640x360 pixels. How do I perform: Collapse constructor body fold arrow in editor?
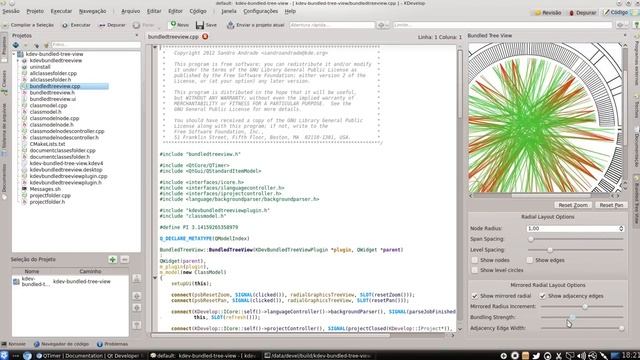pos(155,278)
